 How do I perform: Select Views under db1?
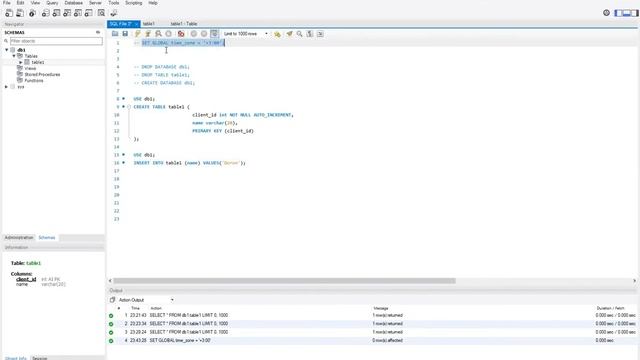[x=30, y=69]
